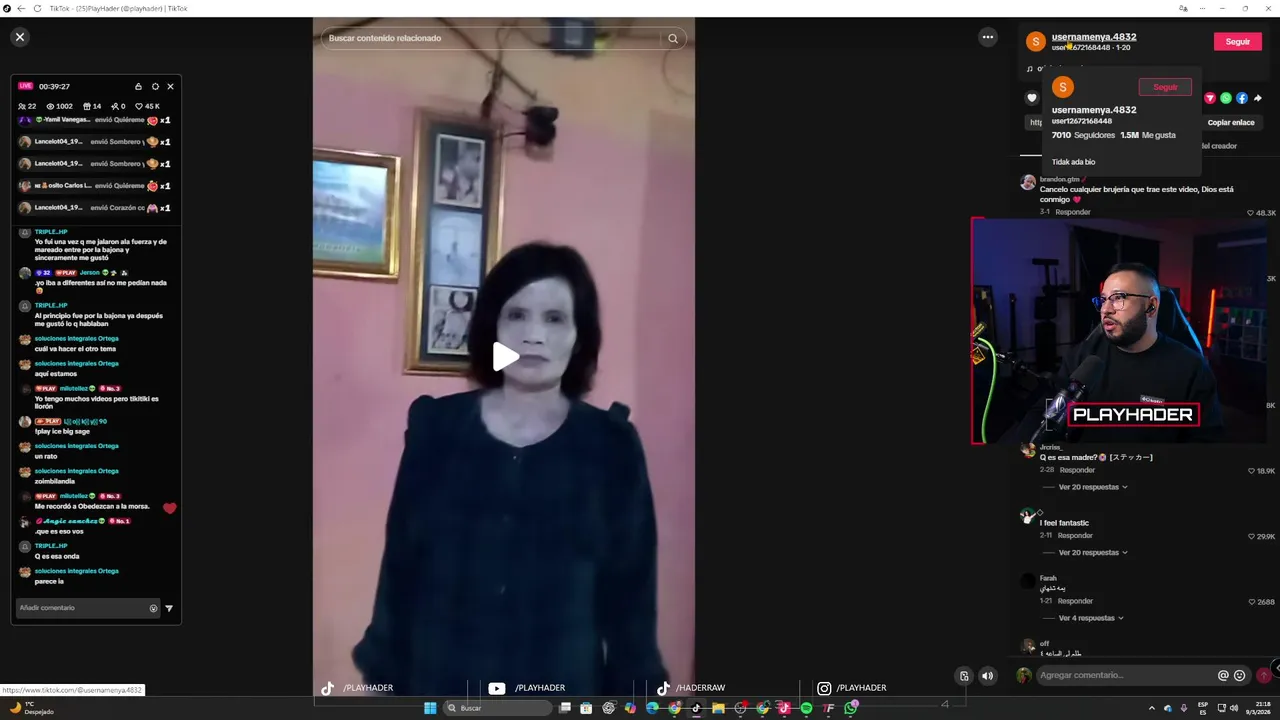Screen dimensions: 1280x720
Task: Click the pink send-to-friends share icon
Action: (x=1210, y=98)
